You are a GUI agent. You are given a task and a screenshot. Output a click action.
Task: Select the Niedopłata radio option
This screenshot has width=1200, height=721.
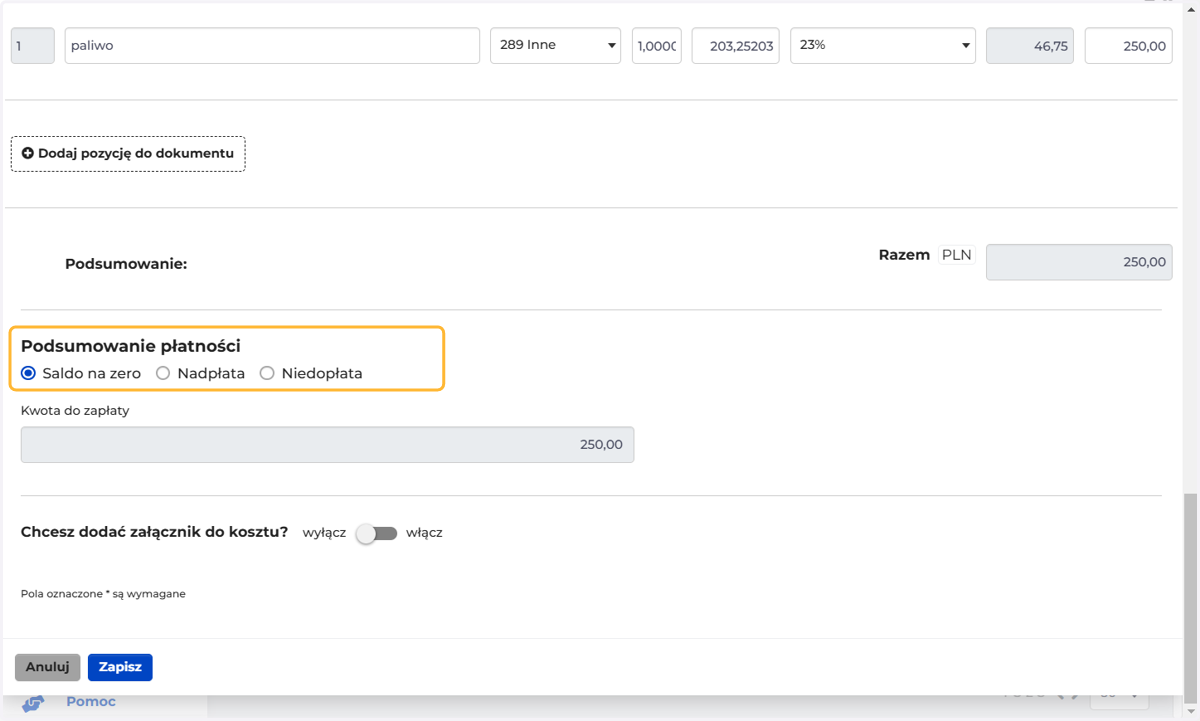(267, 373)
